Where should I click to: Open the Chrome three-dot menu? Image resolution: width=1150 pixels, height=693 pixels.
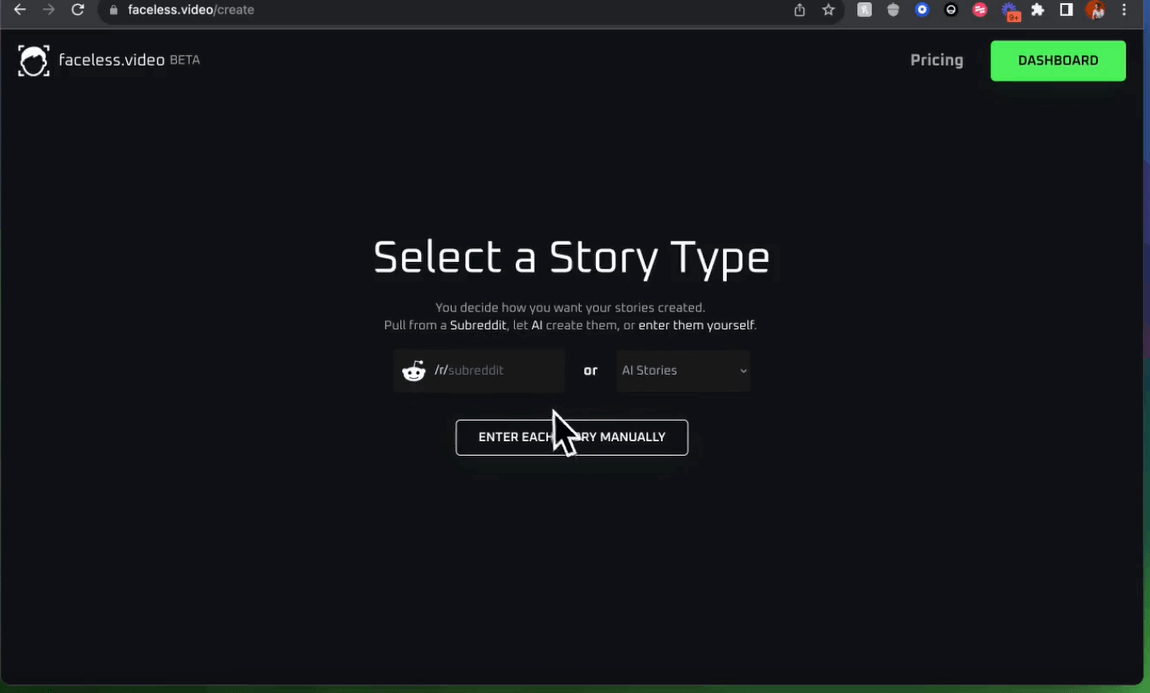(1125, 10)
